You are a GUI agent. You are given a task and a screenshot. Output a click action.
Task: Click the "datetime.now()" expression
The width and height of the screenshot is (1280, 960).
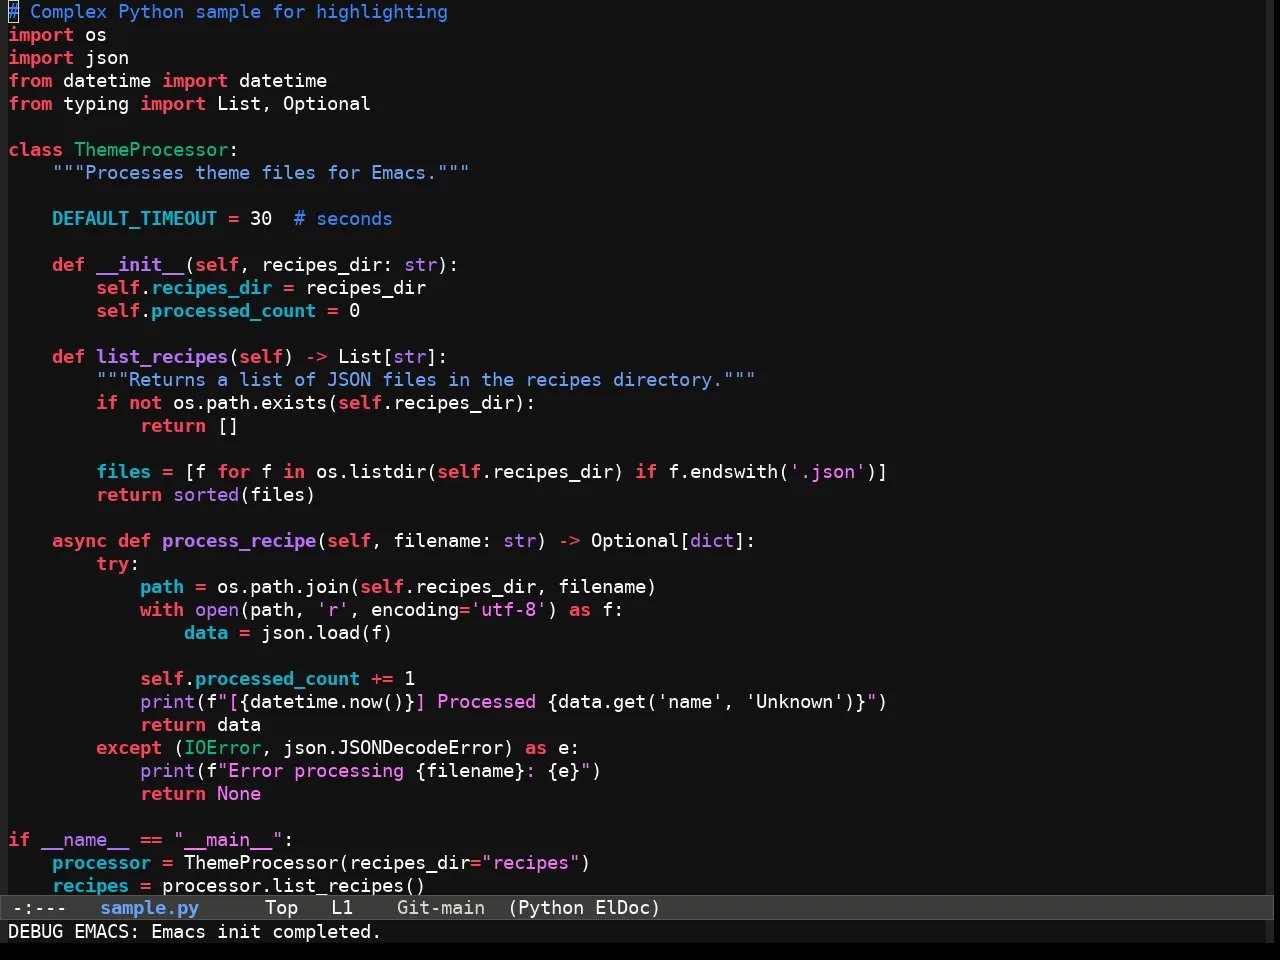pos(327,702)
